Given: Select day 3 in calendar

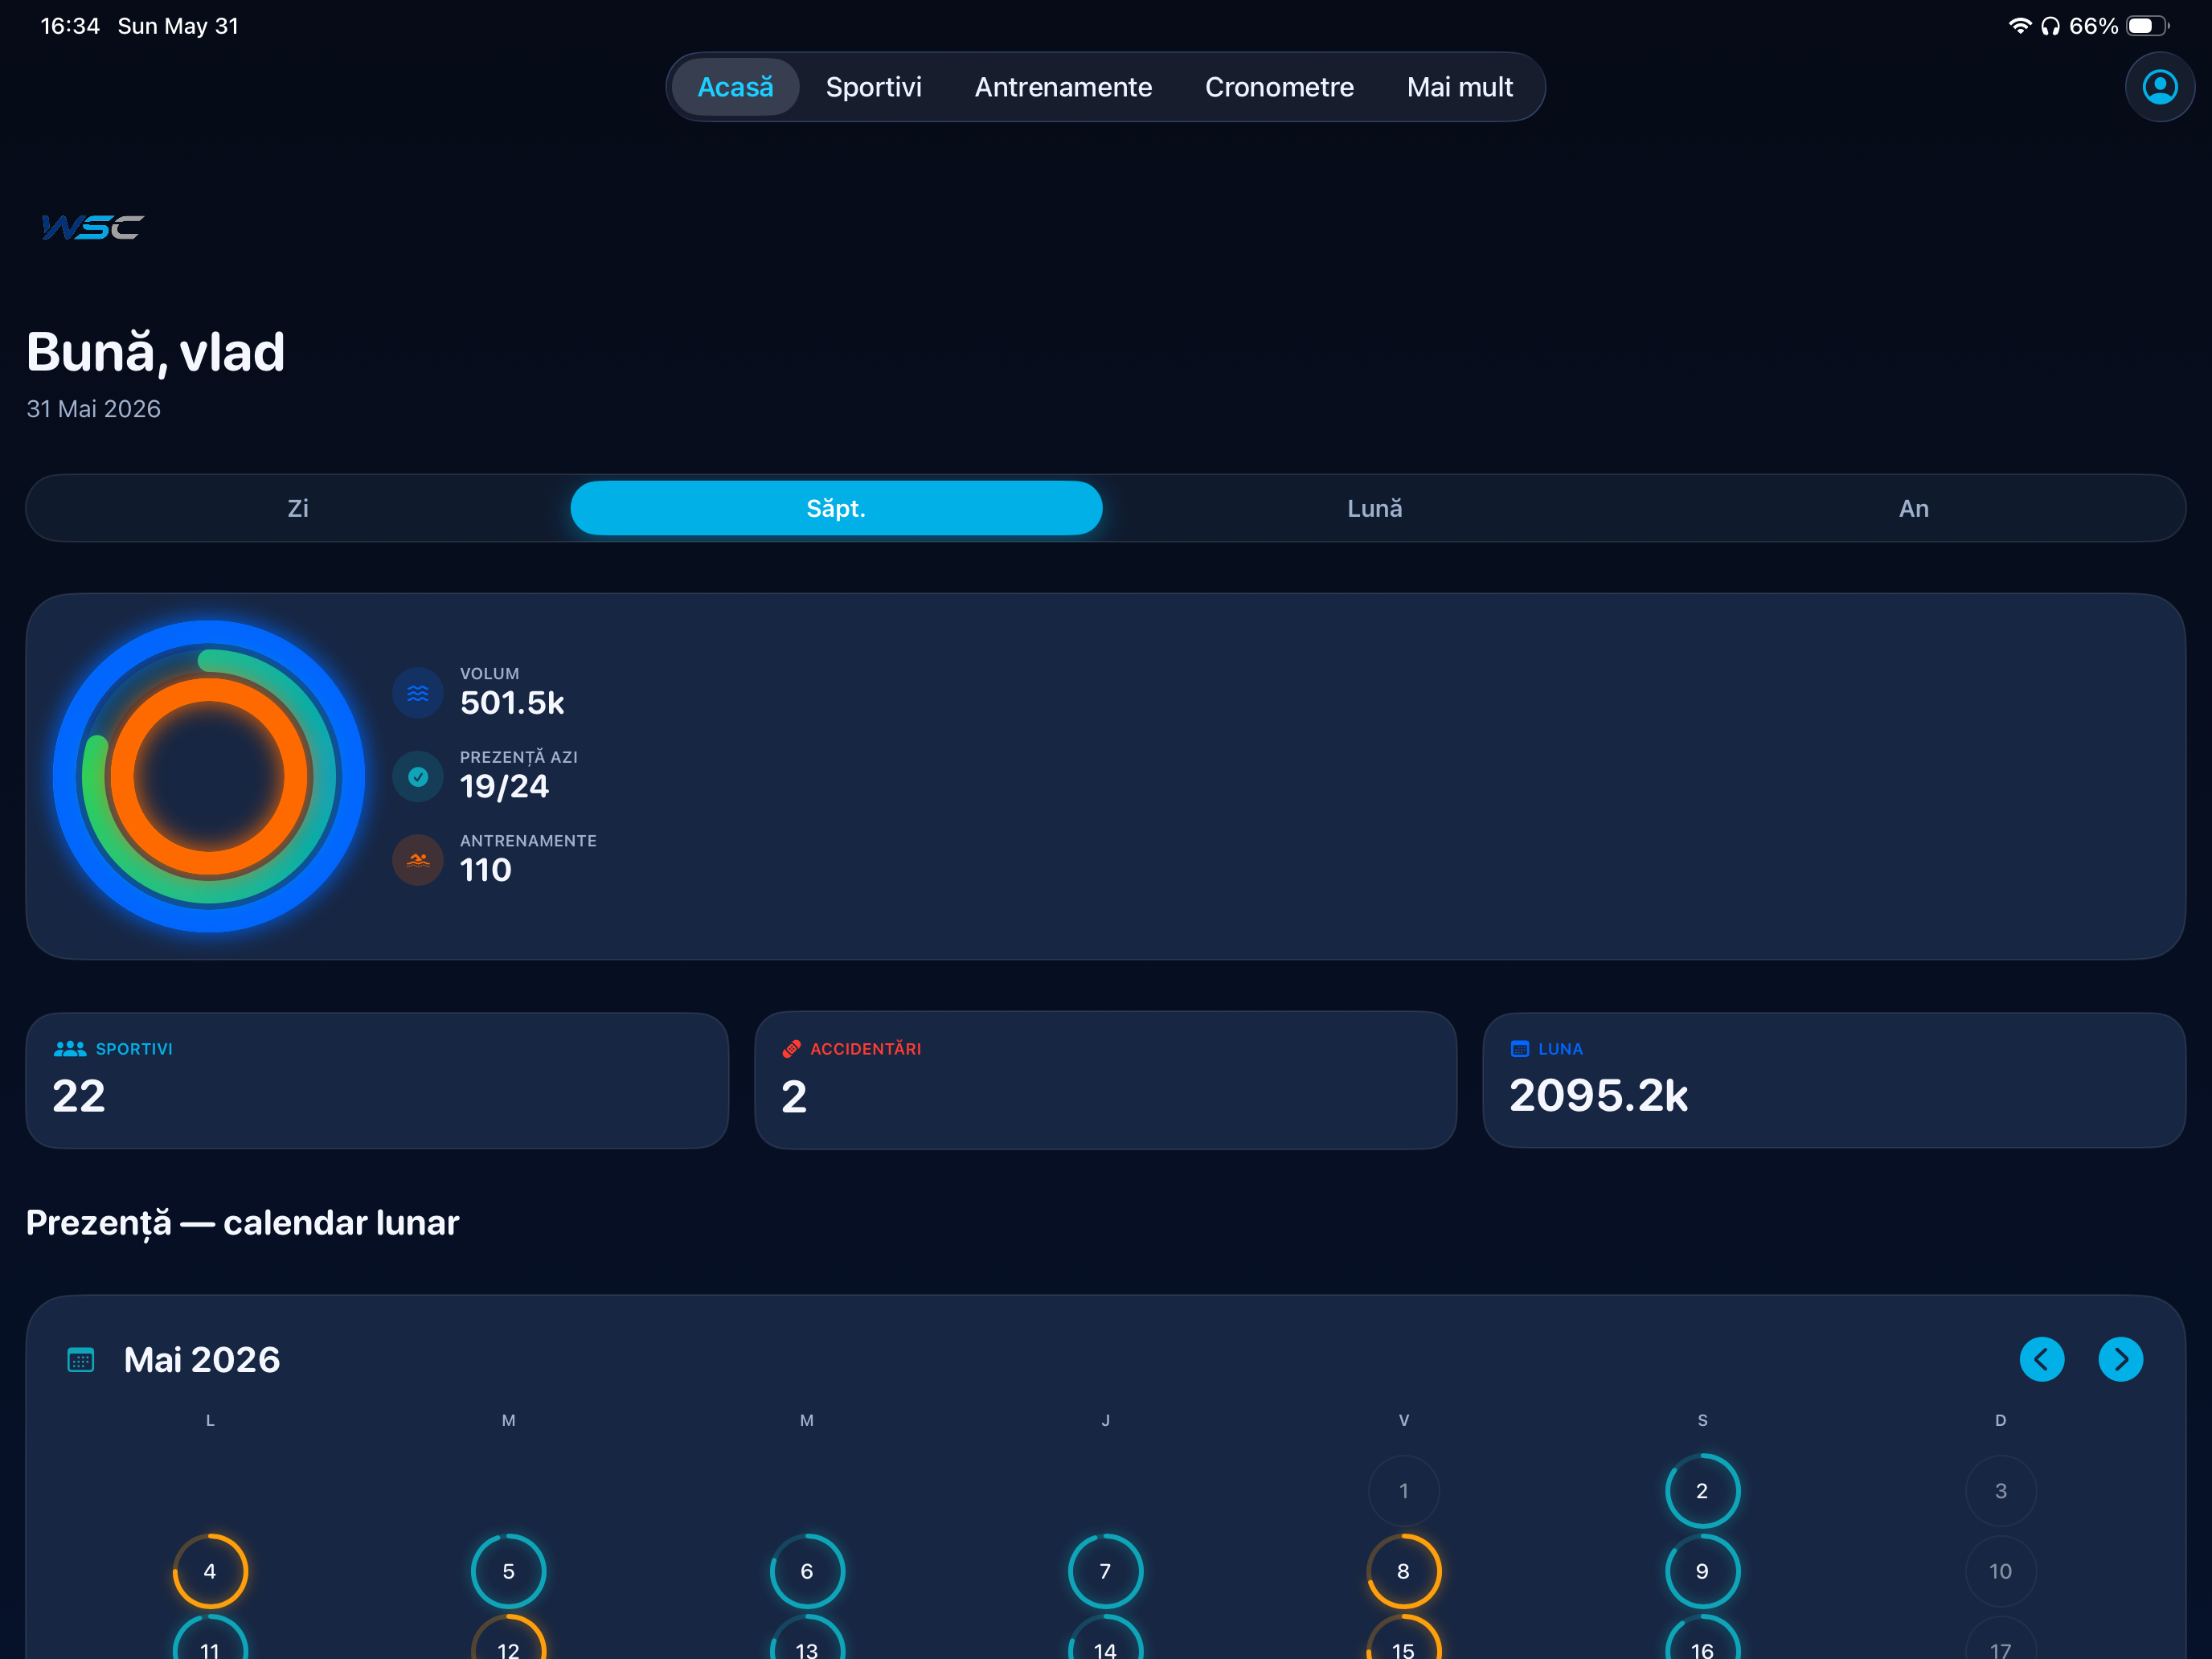Looking at the screenshot, I should click(x=2000, y=1491).
